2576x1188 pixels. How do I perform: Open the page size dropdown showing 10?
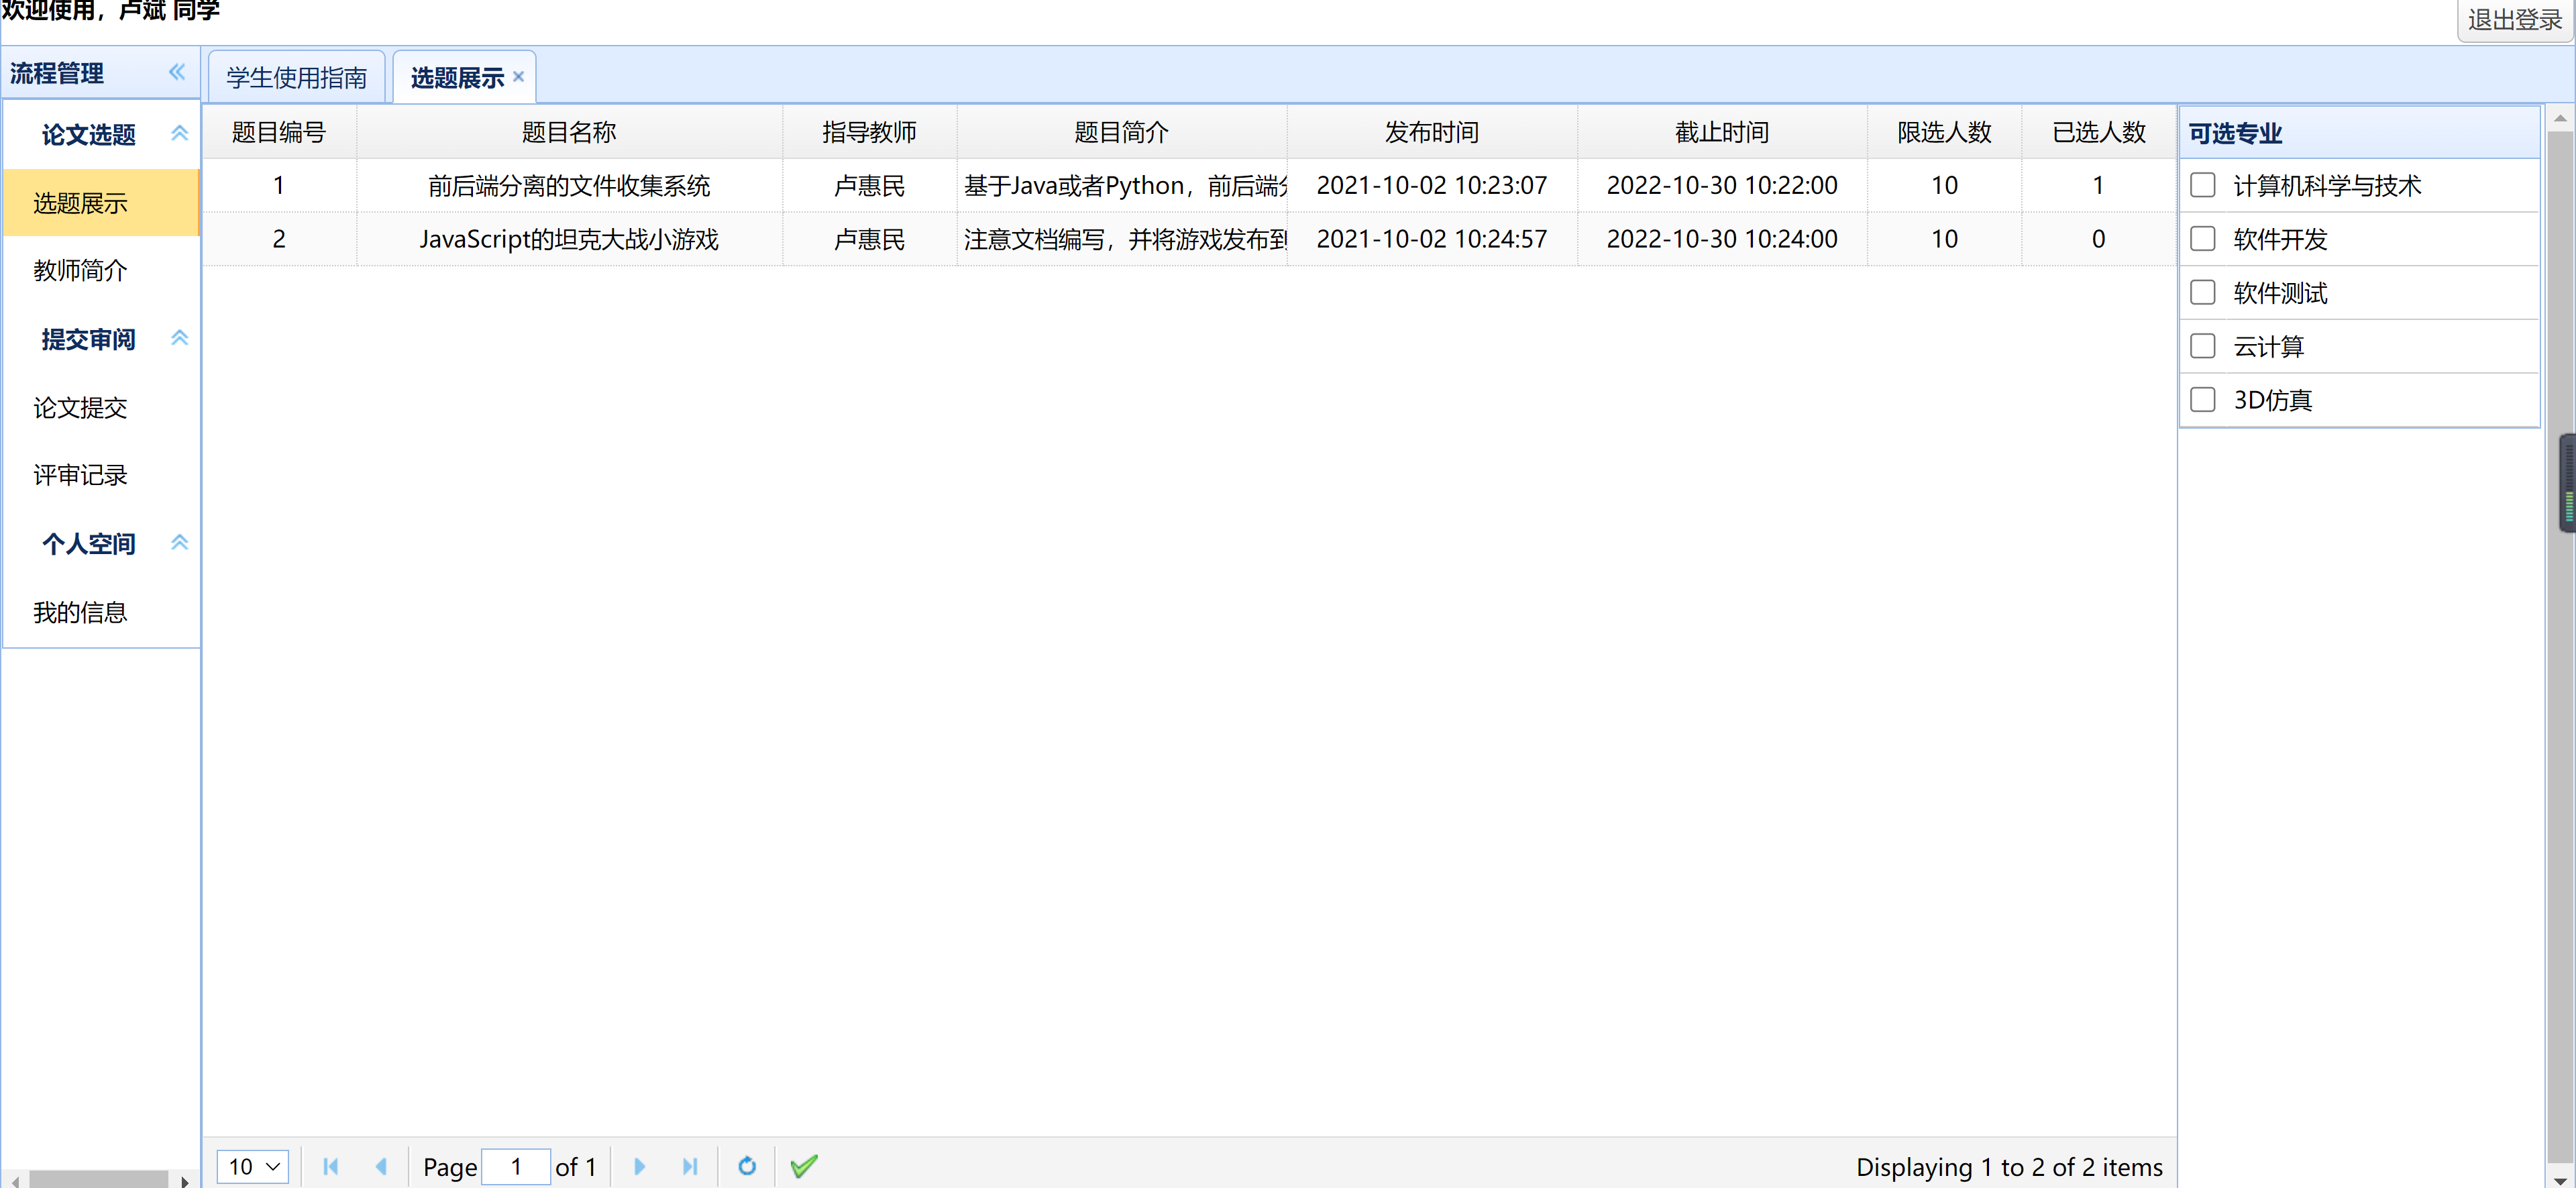(x=252, y=1166)
